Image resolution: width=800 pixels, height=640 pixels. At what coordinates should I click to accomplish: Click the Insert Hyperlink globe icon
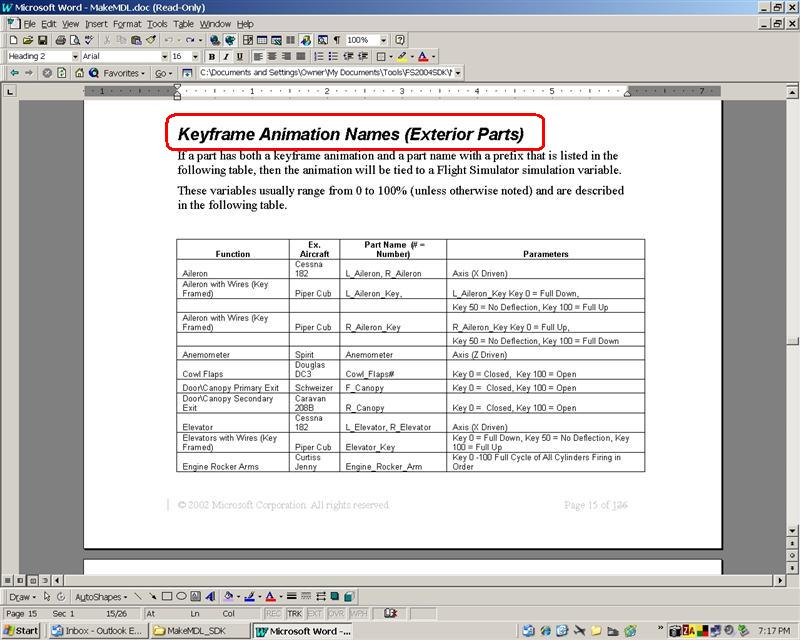[x=215, y=40]
